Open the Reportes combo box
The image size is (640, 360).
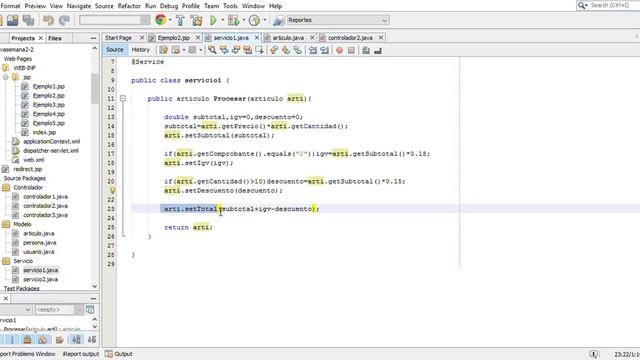(x=338, y=20)
